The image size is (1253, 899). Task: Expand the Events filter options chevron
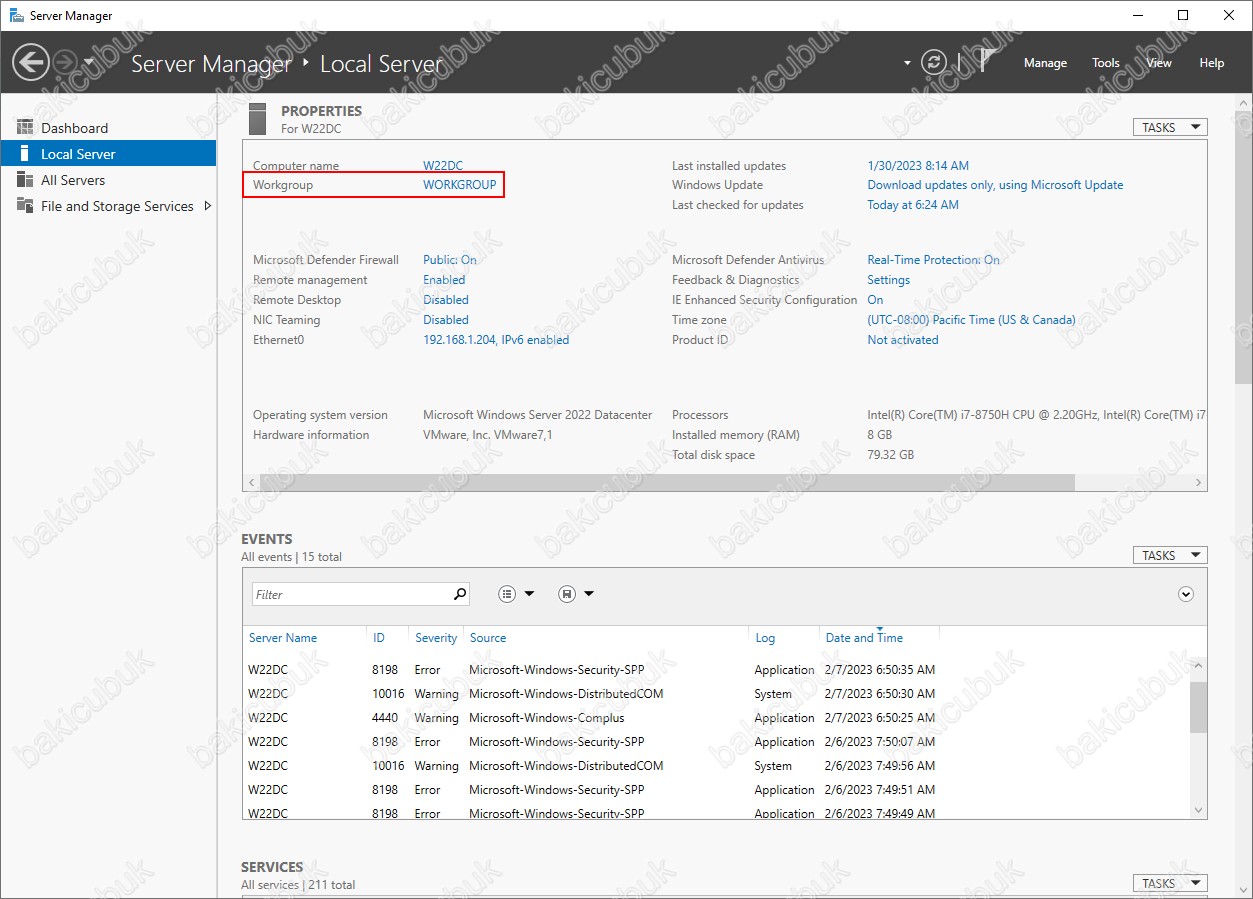point(1186,594)
